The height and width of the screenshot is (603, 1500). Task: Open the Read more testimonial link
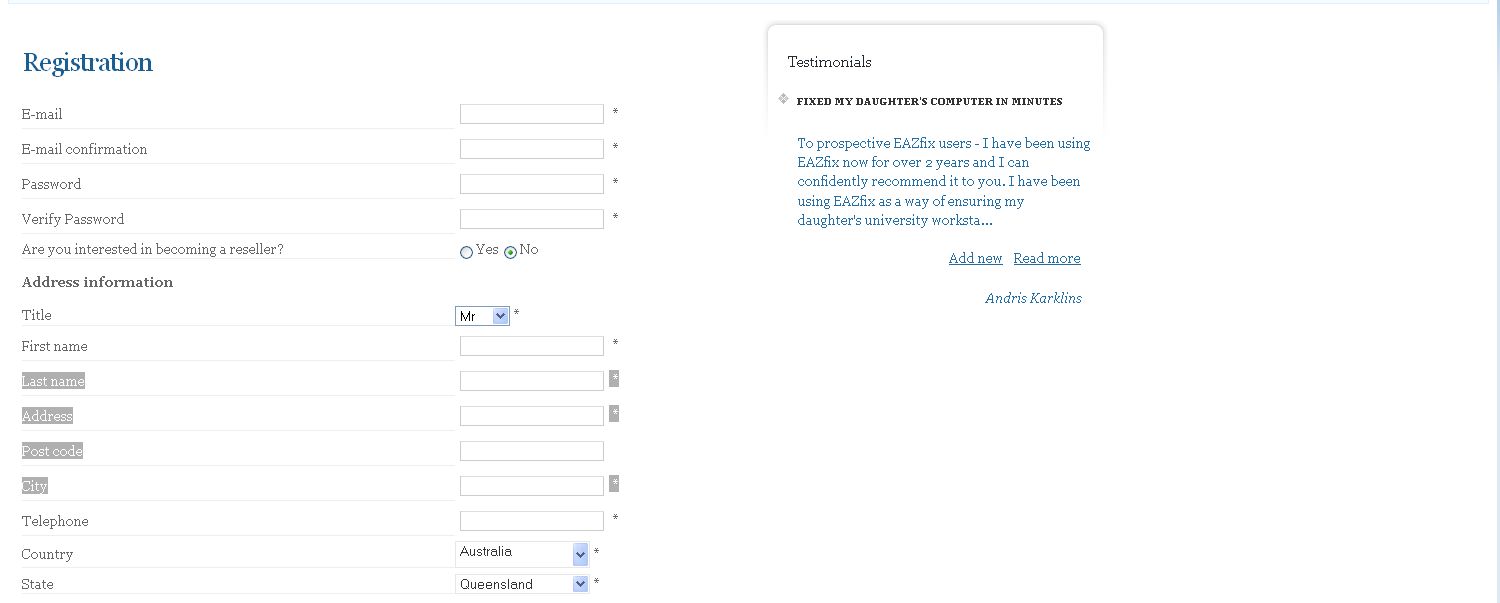pos(1046,258)
